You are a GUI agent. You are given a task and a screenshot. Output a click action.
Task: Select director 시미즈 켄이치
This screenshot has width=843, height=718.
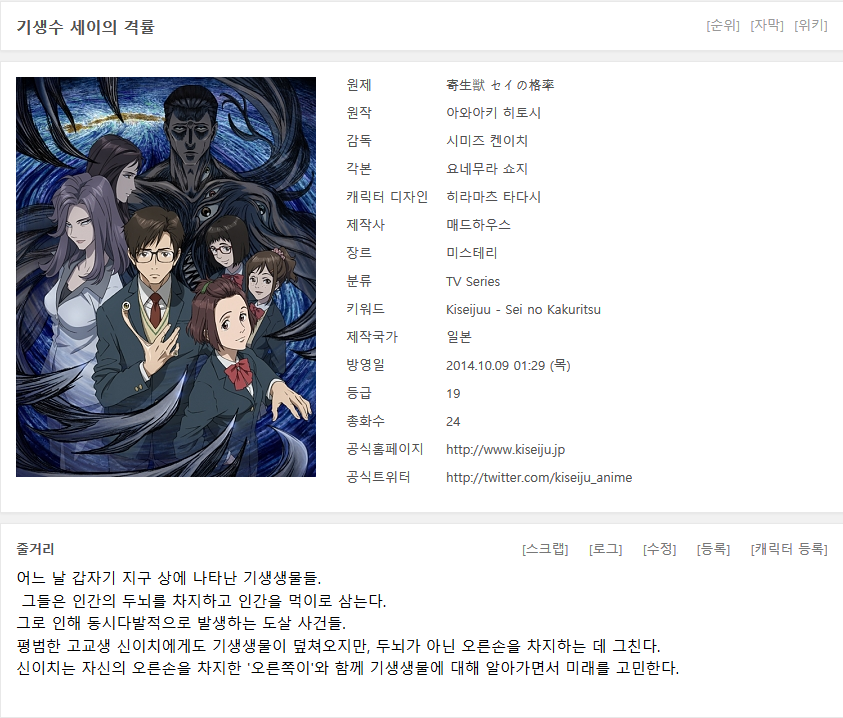click(487, 141)
